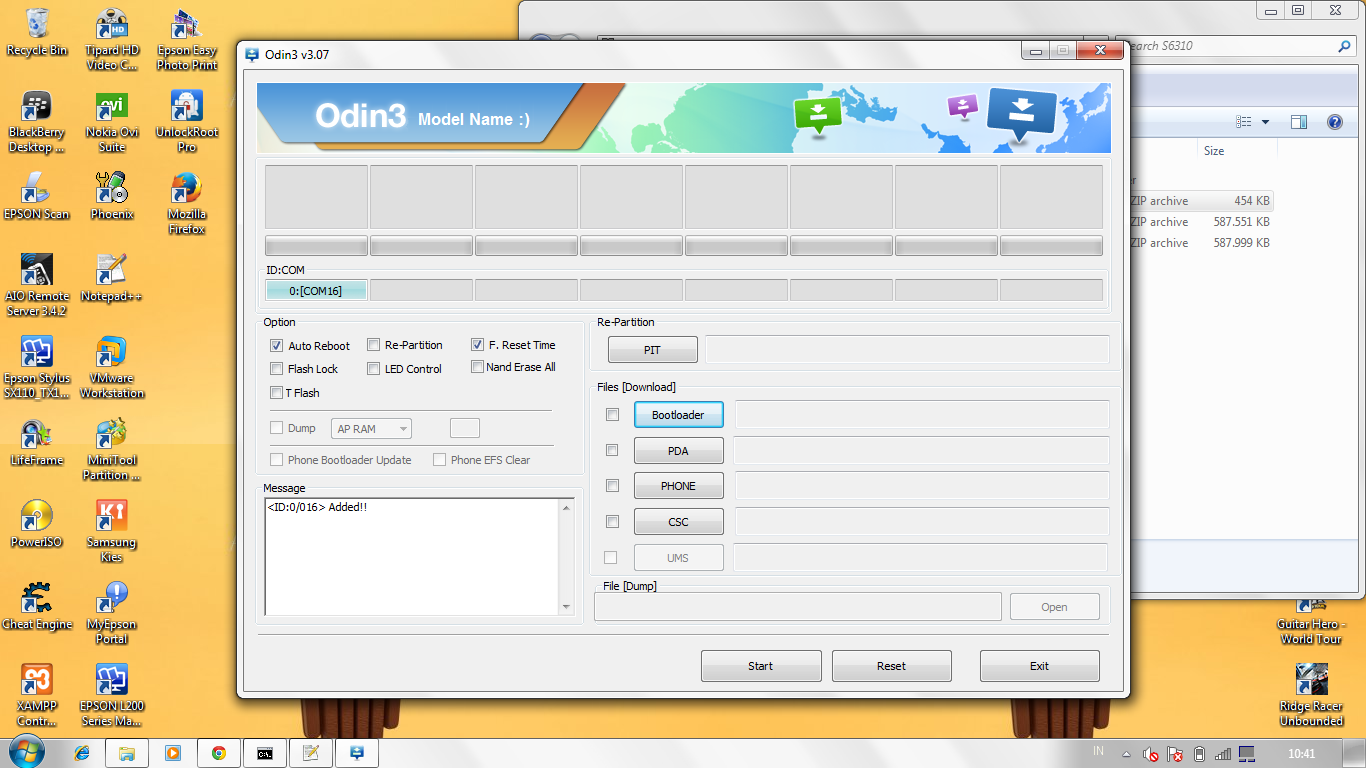Launch Mozilla Firefox from desktop
This screenshot has width=1366, height=768.
[x=187, y=204]
